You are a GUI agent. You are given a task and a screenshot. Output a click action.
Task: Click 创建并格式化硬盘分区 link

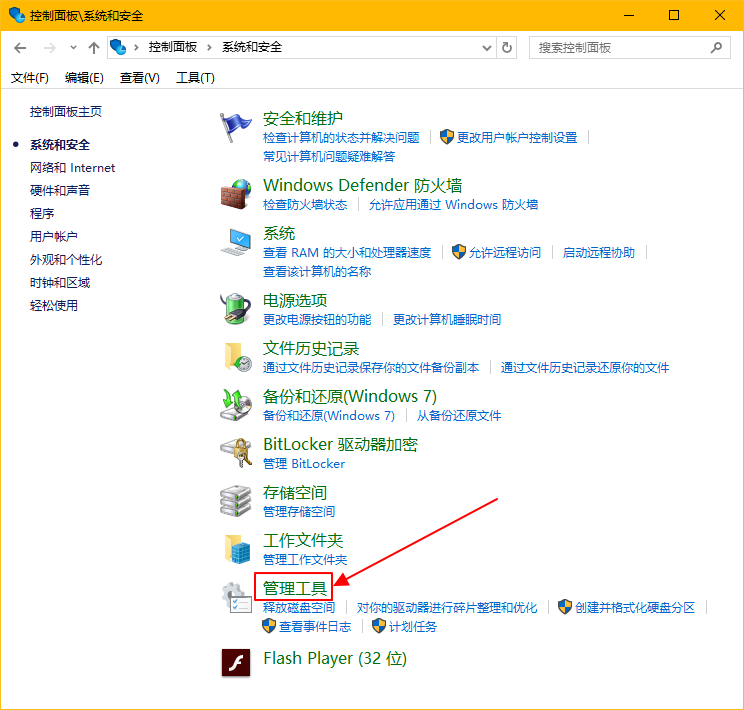click(635, 607)
